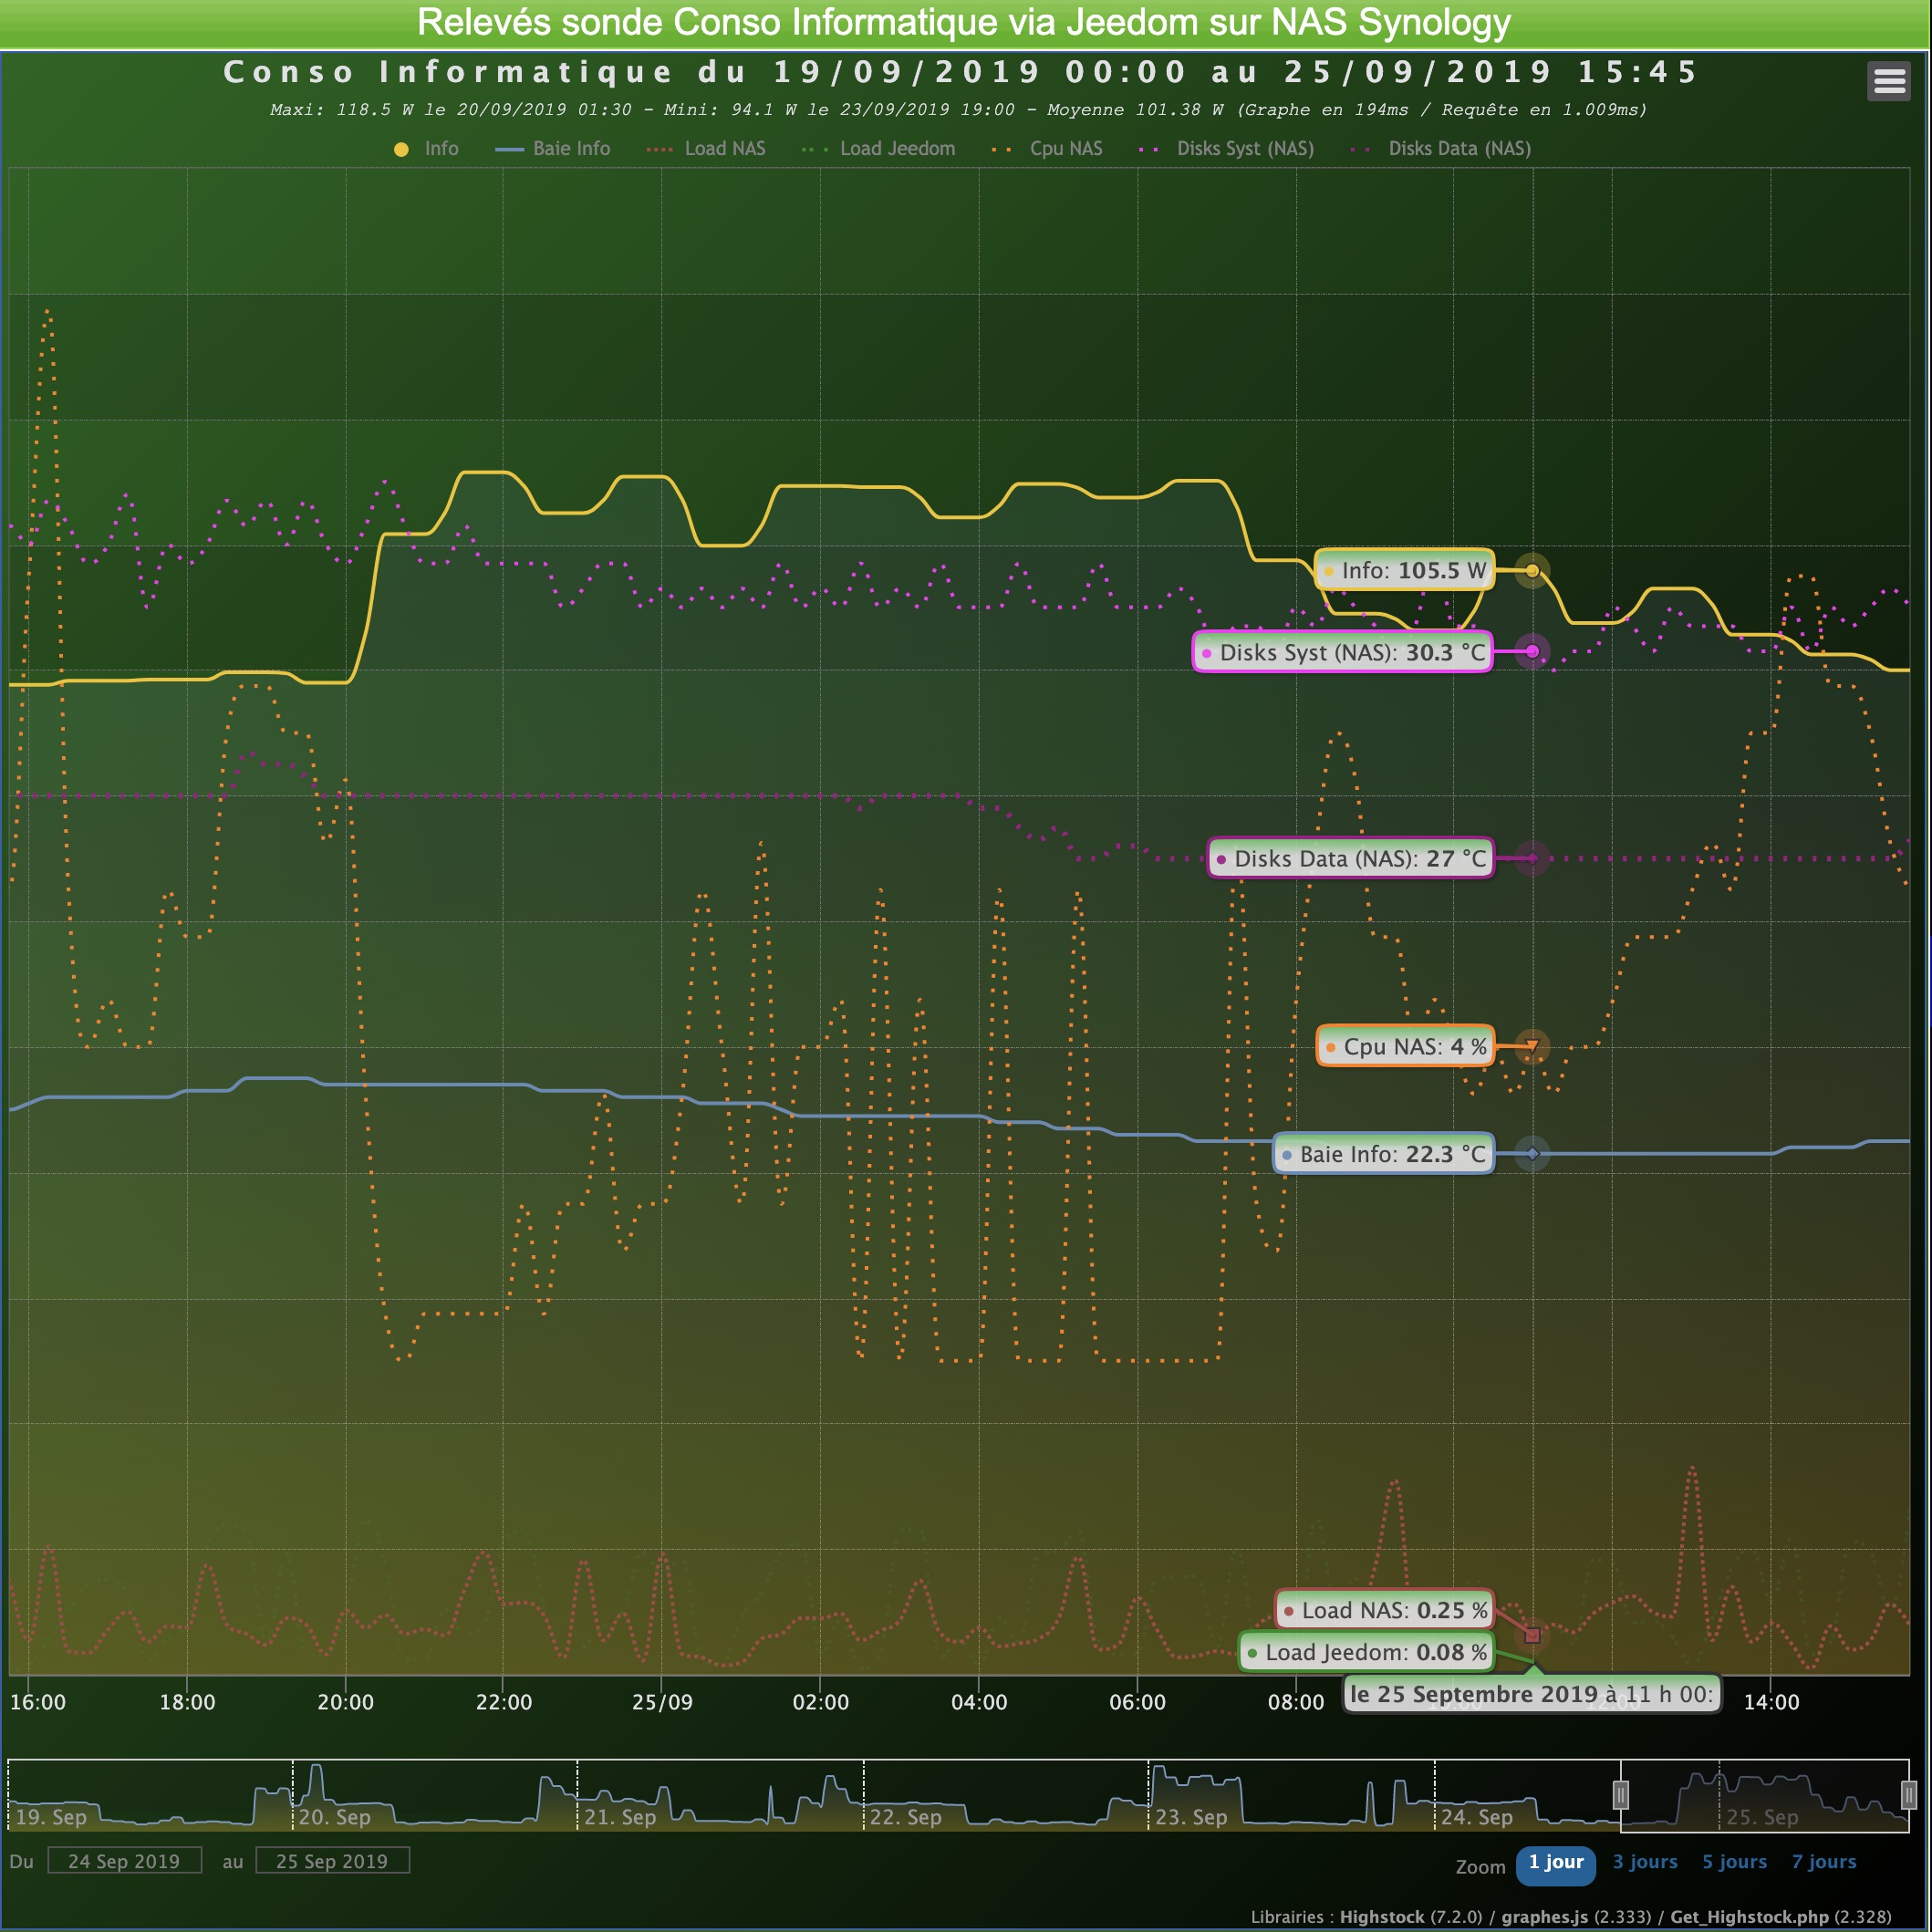Screen dimensions: 1932x1932
Task: Click the 08:00 x-axis label
Action: [x=1296, y=1702]
